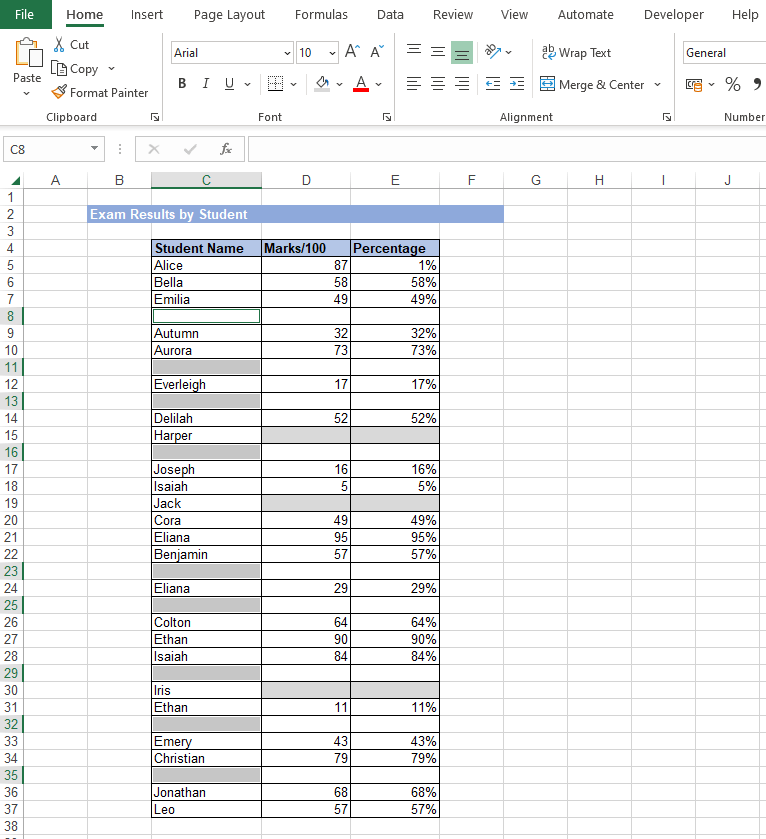Increase font size with the larger A icon
This screenshot has height=839, width=766.
tap(352, 52)
